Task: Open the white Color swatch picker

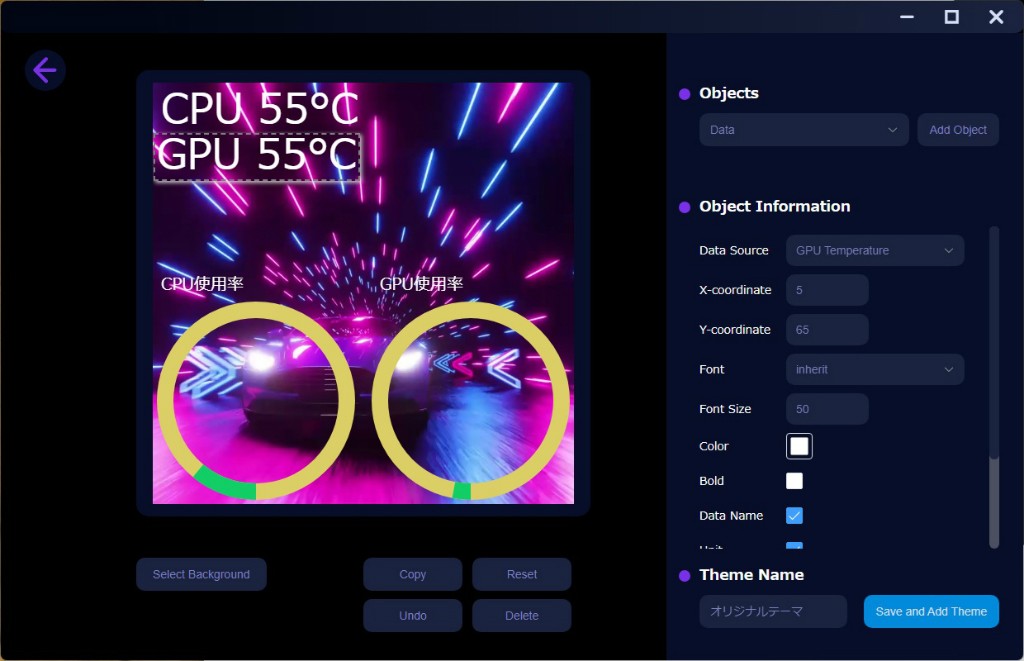Action: [799, 446]
